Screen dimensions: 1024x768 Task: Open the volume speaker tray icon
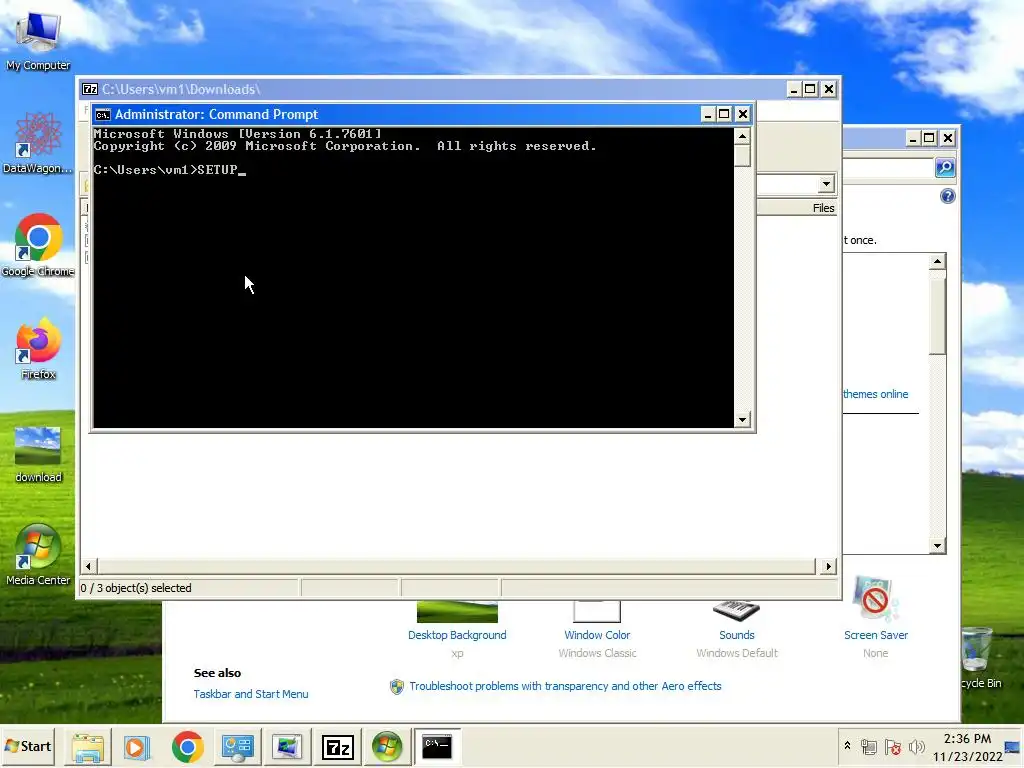tap(917, 746)
